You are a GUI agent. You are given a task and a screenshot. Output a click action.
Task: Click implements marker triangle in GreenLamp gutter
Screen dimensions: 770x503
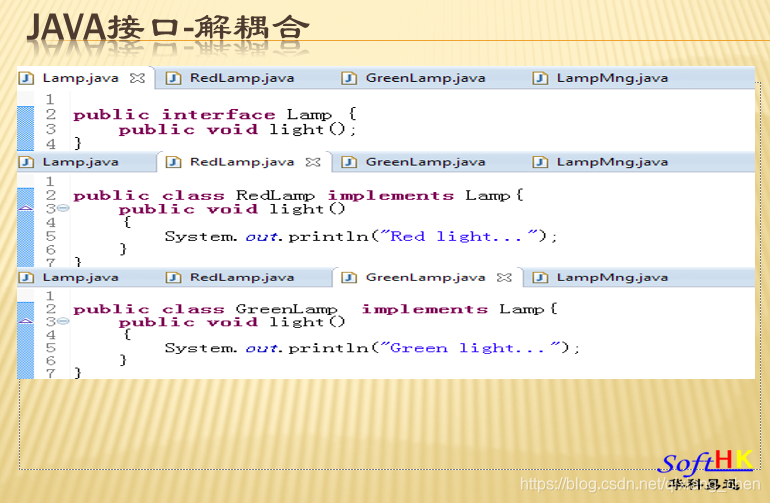(26, 321)
